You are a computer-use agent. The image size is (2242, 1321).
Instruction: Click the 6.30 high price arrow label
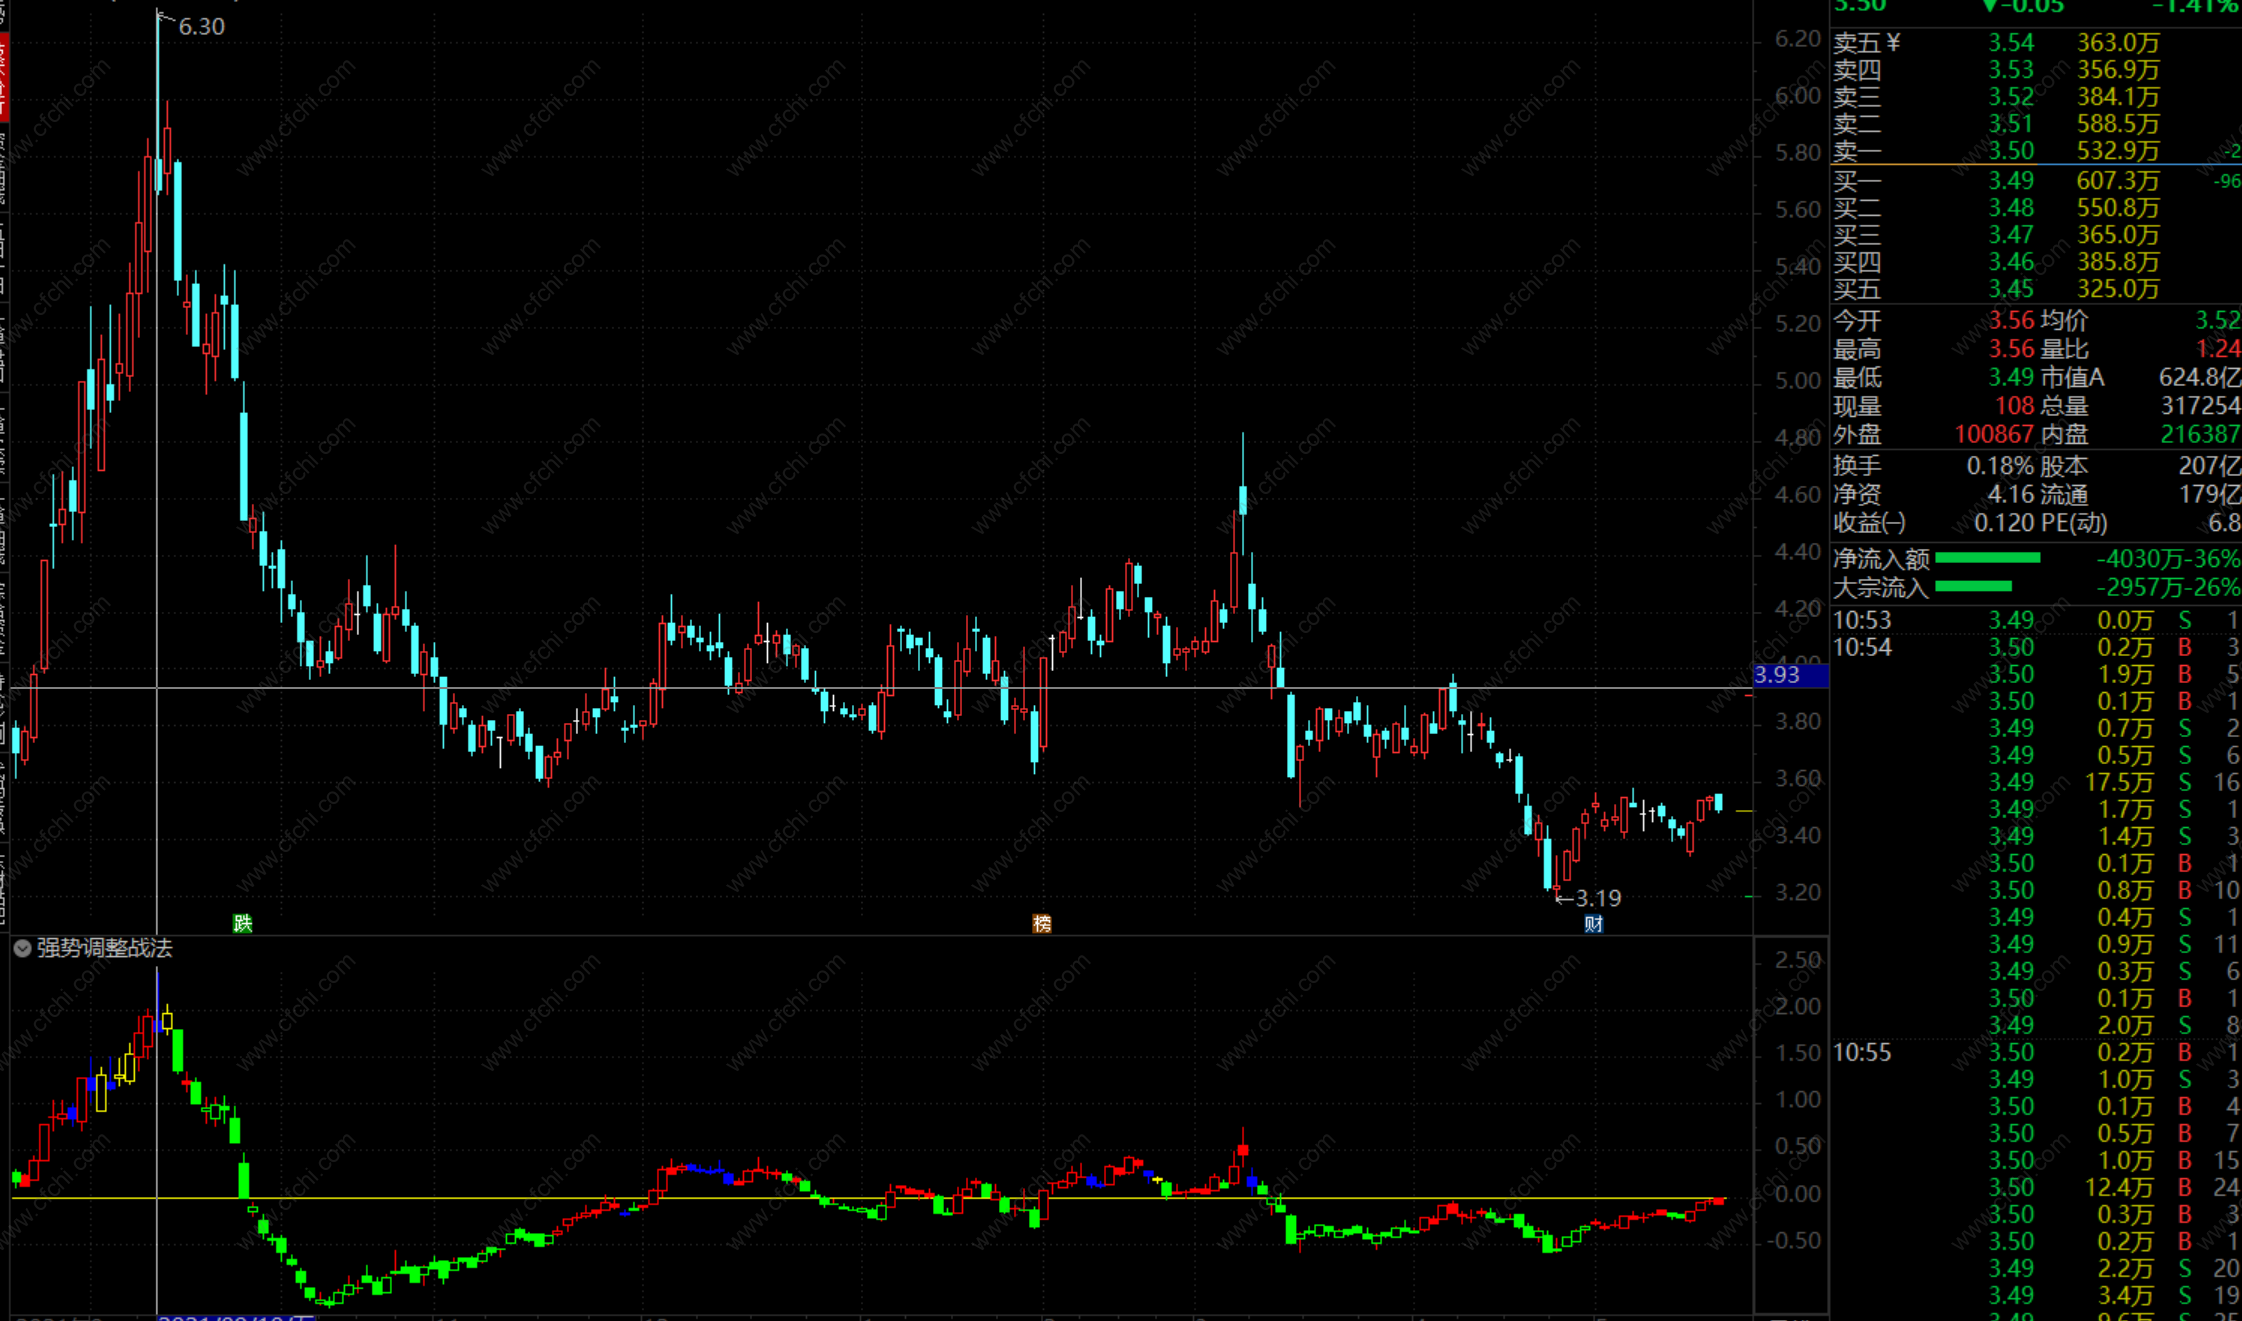(200, 27)
